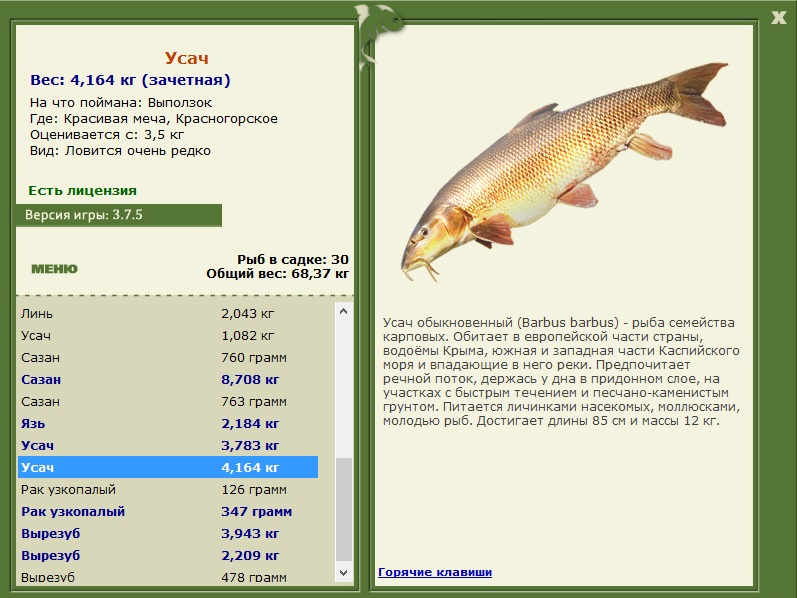The image size is (797, 598).
Task: Click the fish image of the barbel
Action: click(565, 172)
